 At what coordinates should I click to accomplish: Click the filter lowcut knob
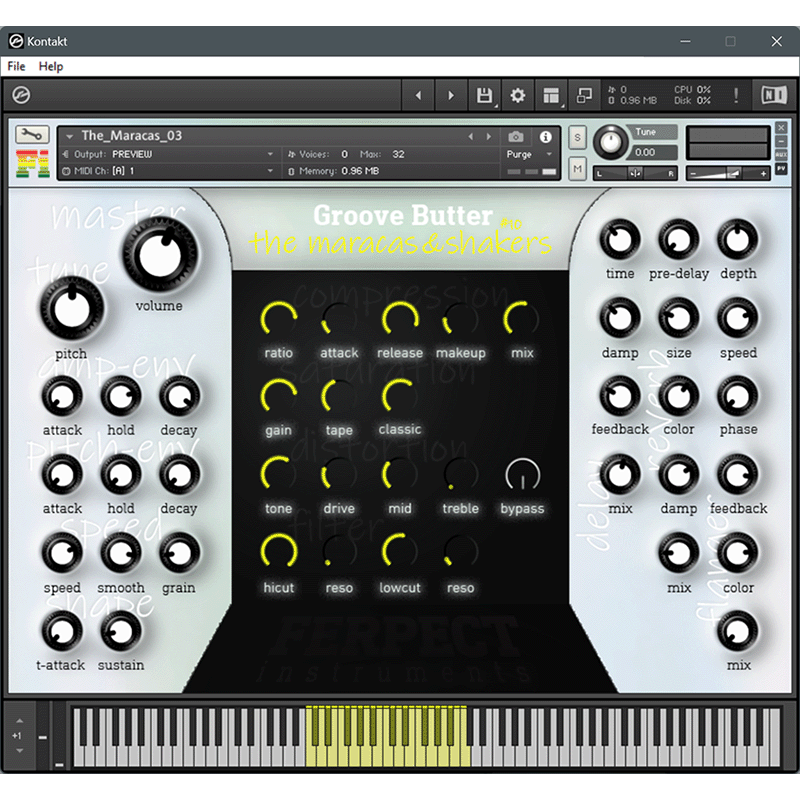coord(400,552)
